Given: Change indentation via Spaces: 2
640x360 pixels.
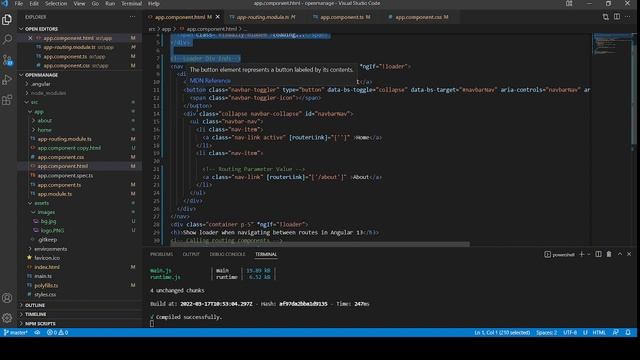Looking at the screenshot, I should point(547,333).
